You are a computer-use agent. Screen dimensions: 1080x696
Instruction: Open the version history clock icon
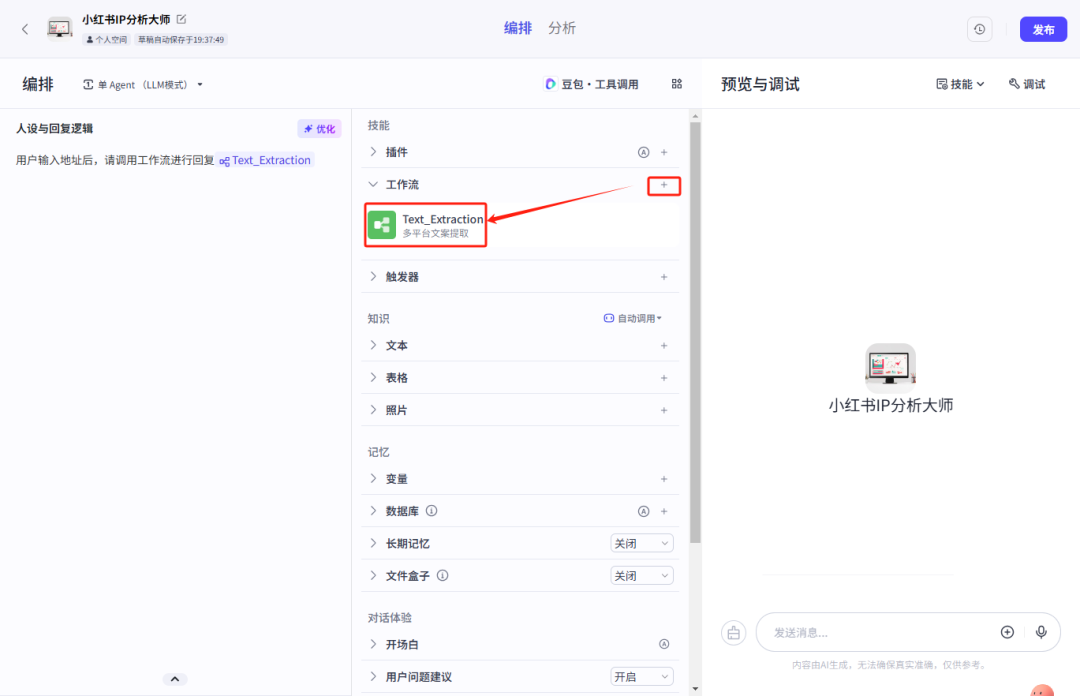point(979,29)
